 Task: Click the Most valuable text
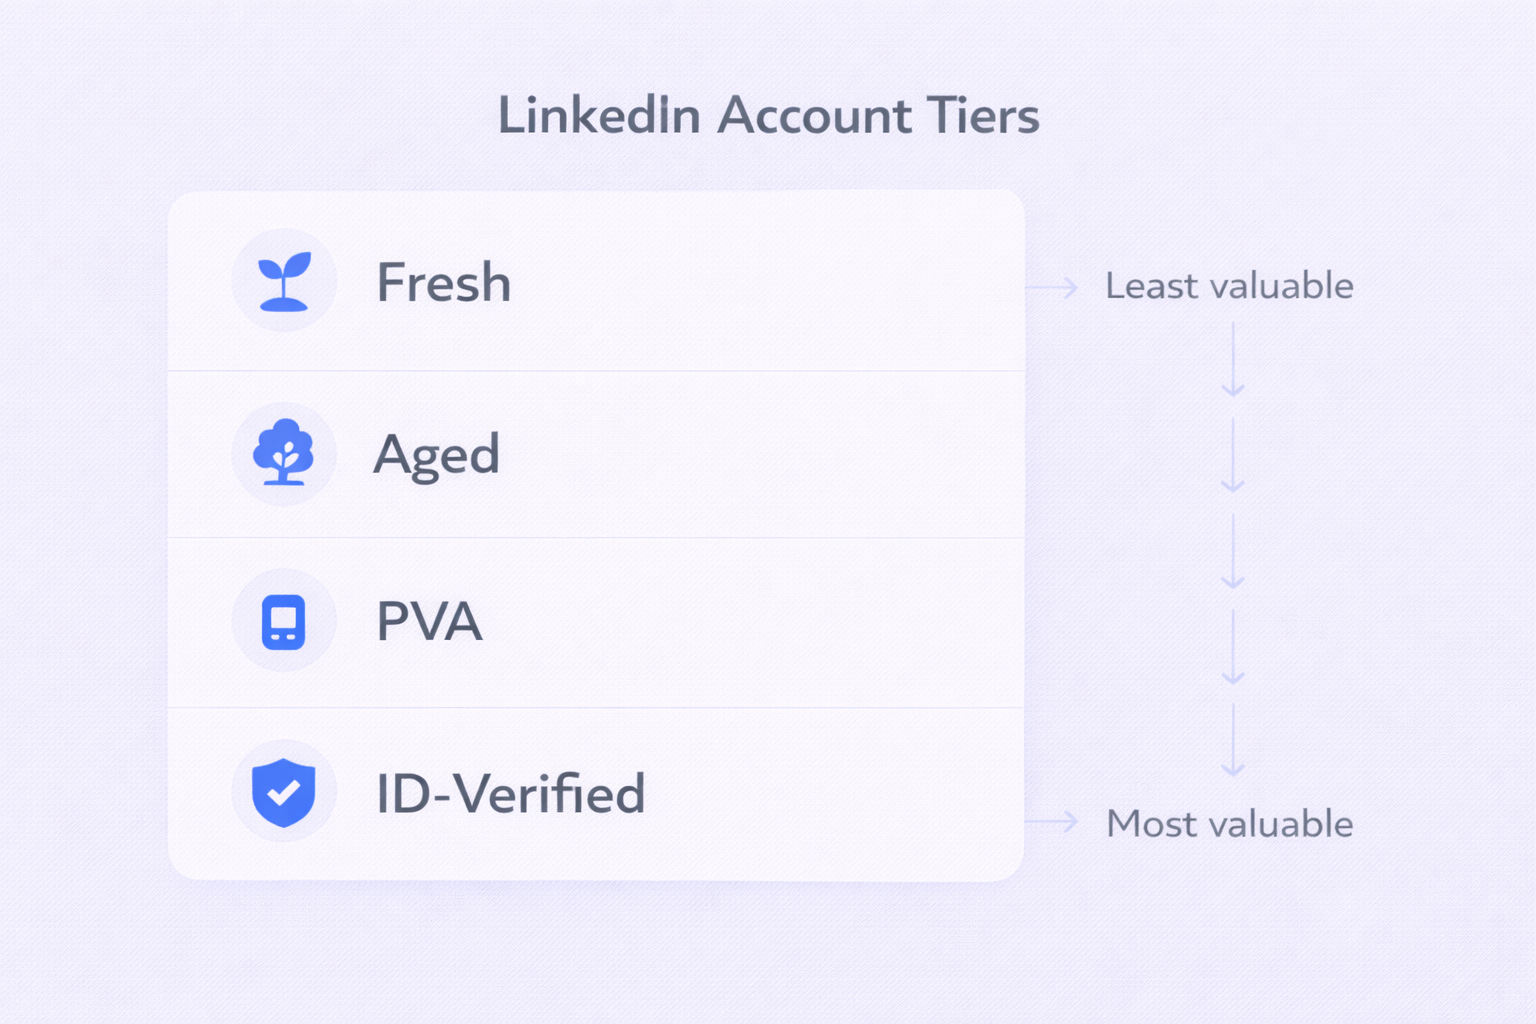tap(1229, 824)
